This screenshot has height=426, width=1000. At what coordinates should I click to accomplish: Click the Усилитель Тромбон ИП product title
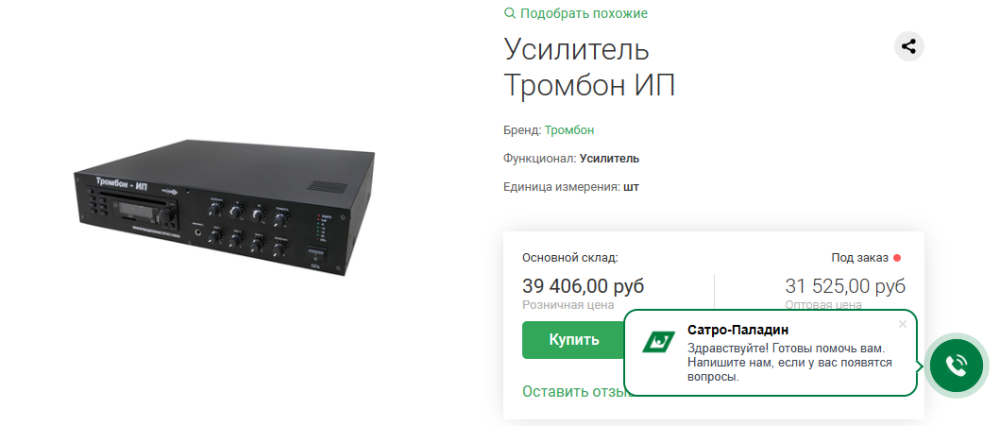coord(589,68)
